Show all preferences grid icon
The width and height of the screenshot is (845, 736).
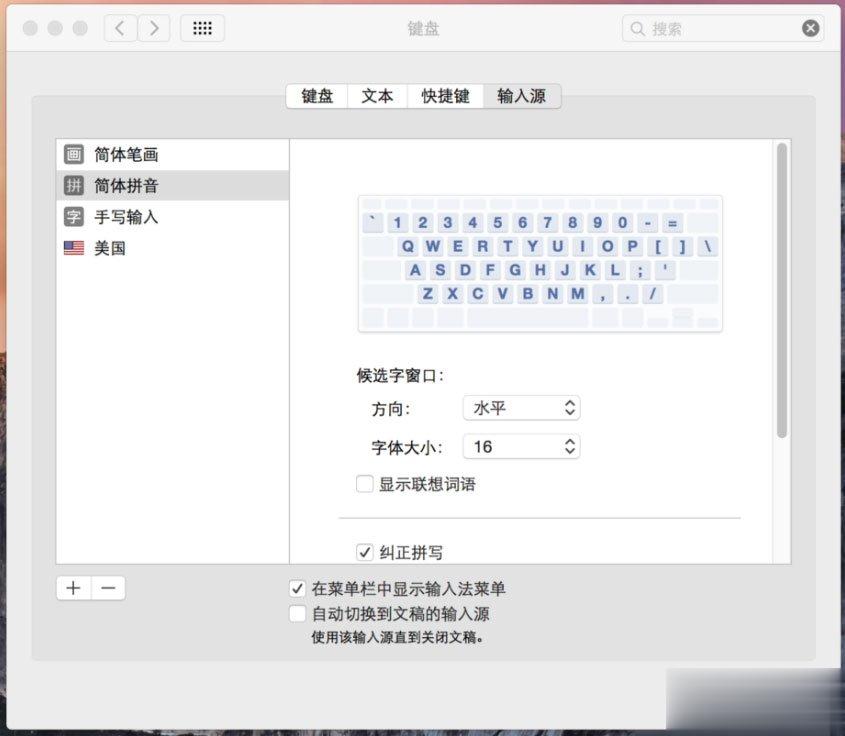coord(202,28)
